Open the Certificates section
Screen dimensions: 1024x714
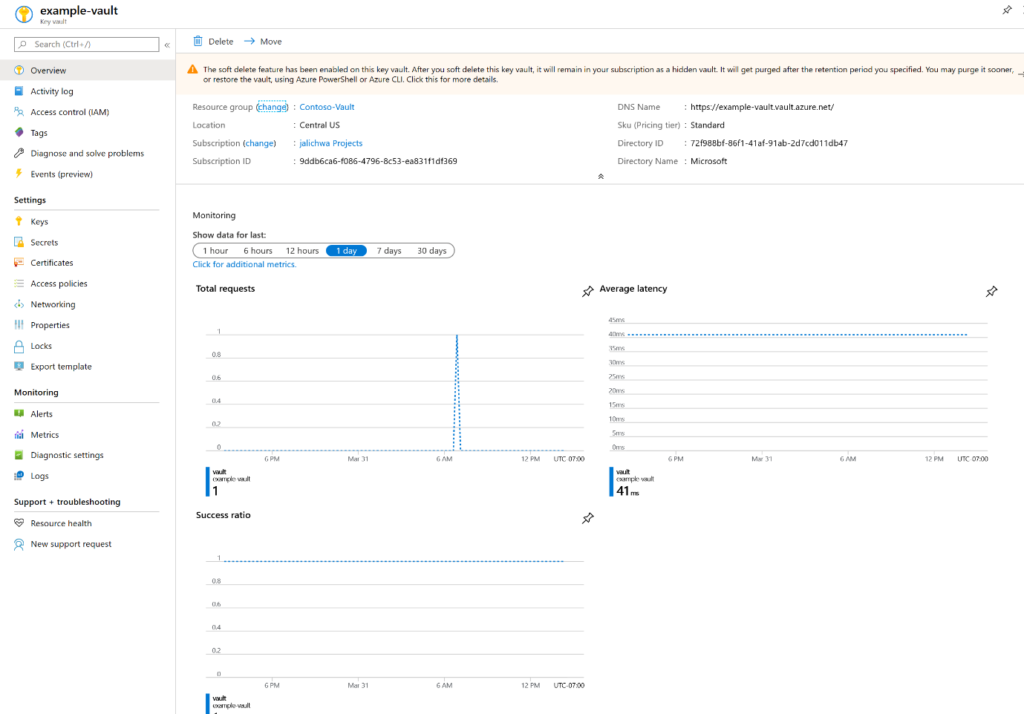coord(56,262)
